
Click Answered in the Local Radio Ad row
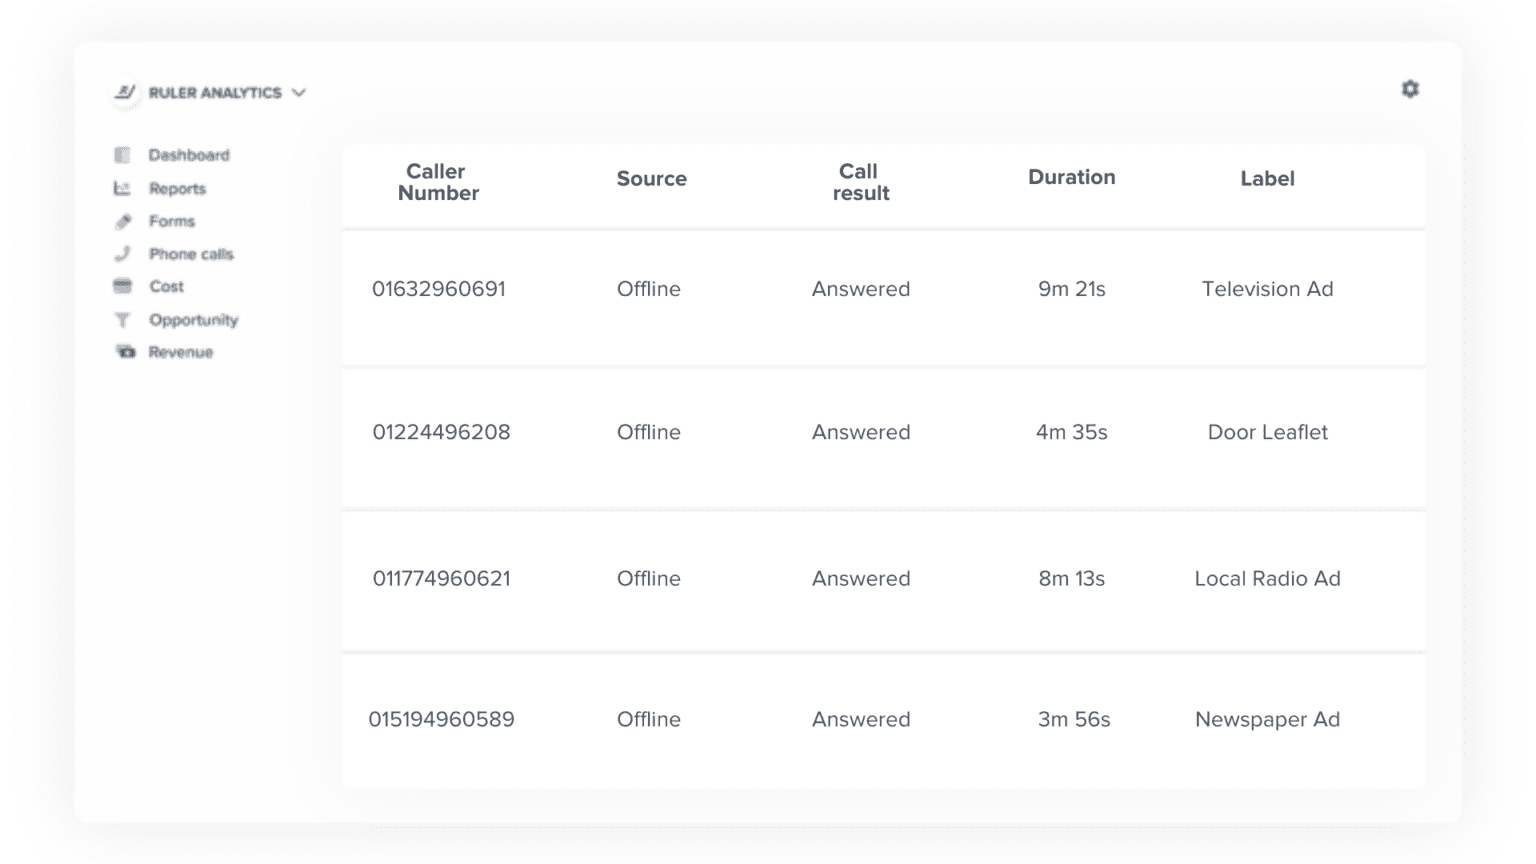(861, 578)
